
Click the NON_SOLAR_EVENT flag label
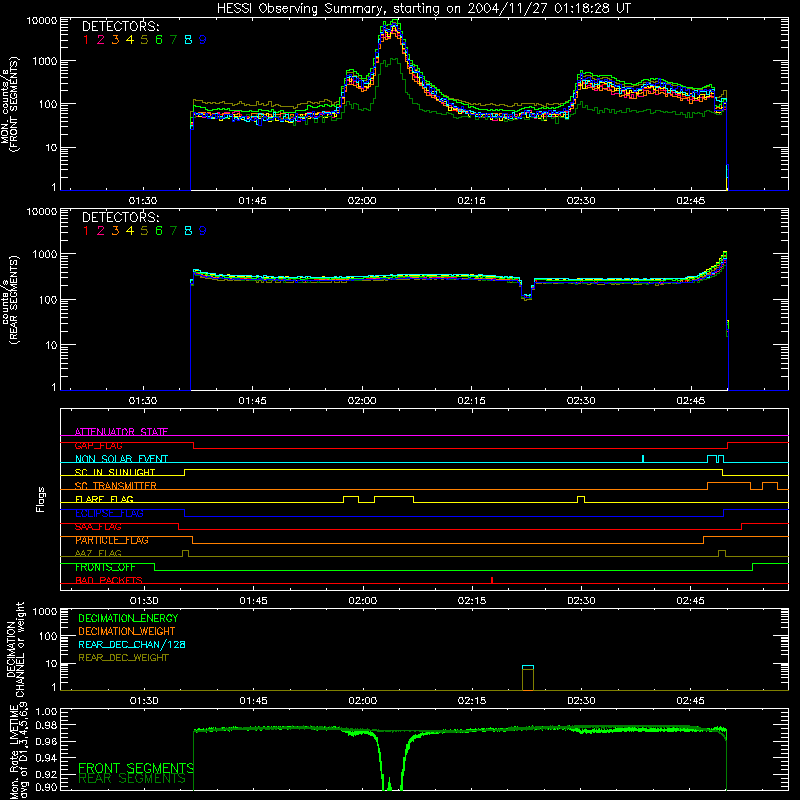121,459
